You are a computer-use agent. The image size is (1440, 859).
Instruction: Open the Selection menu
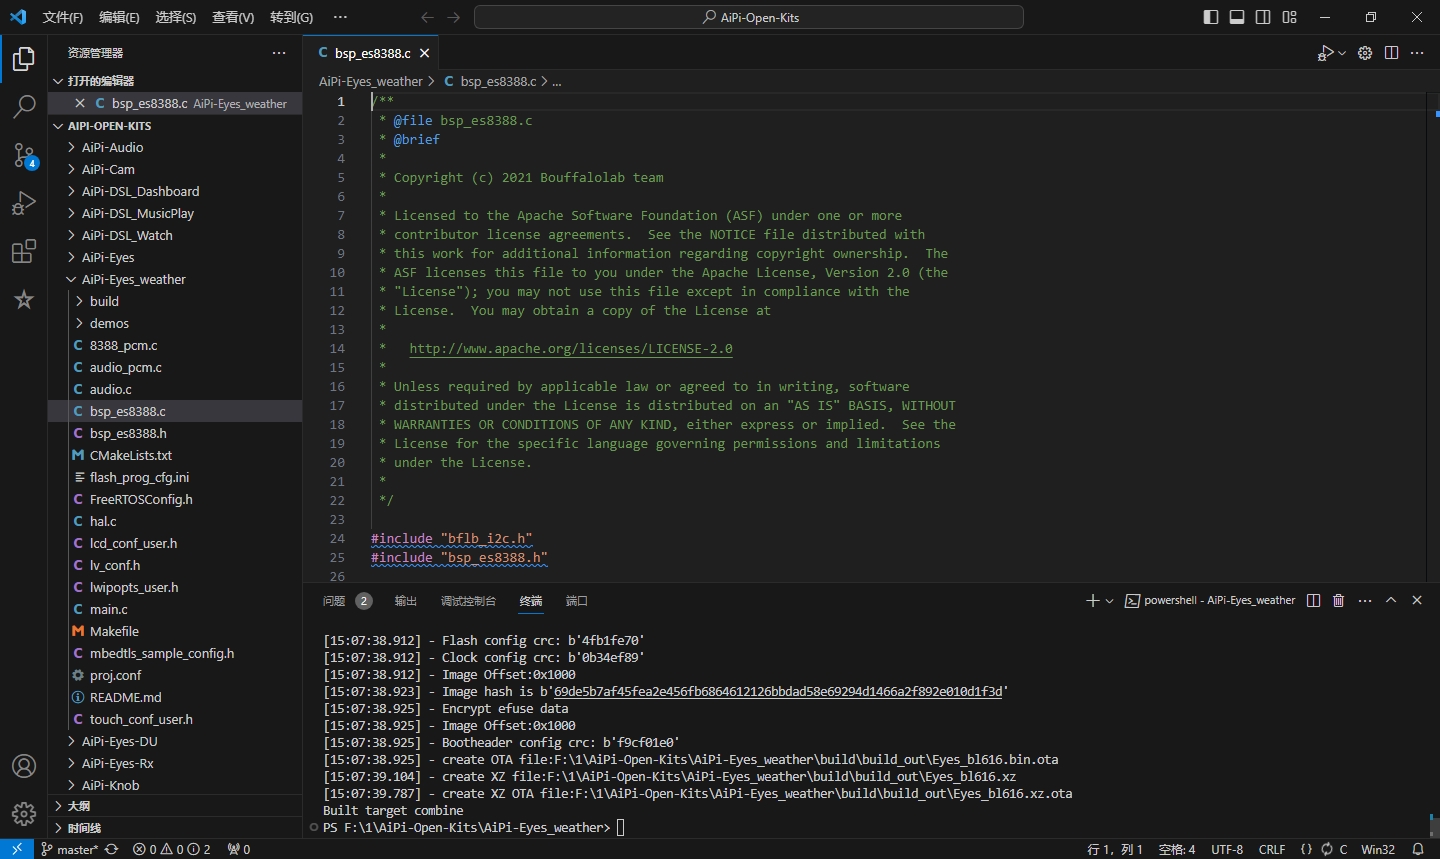click(x=176, y=17)
